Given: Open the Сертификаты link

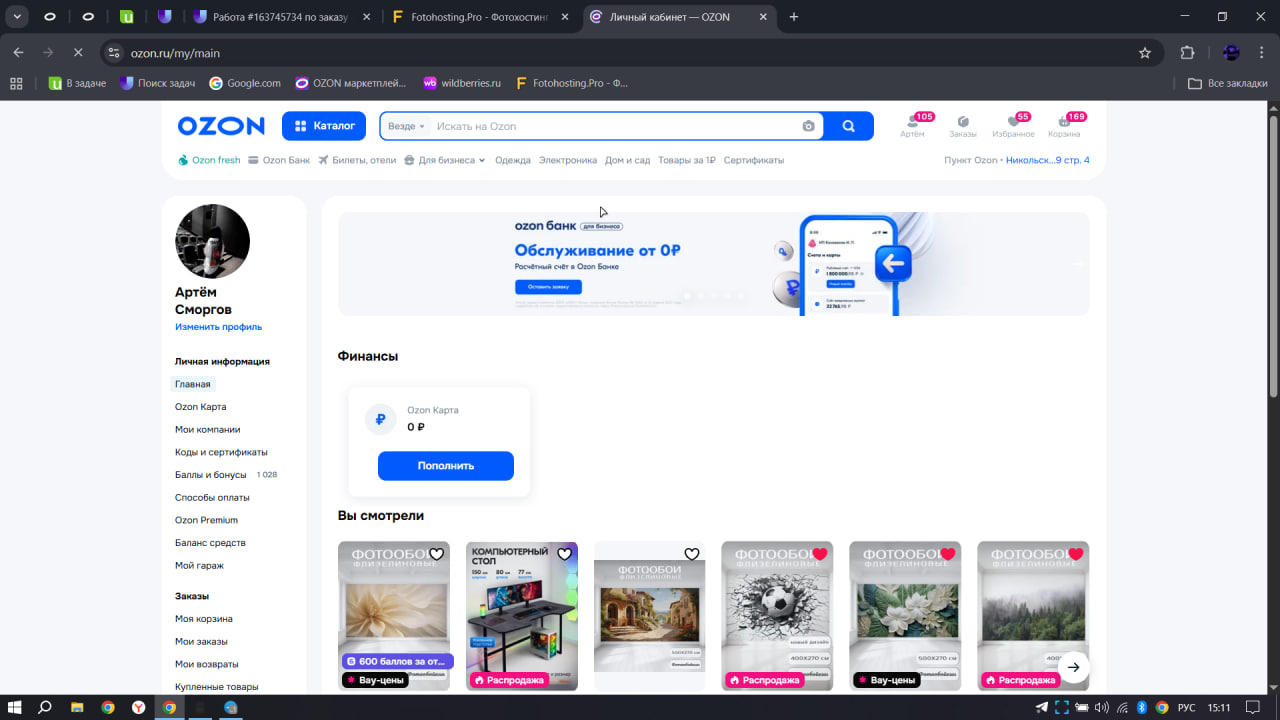Looking at the screenshot, I should tap(754, 160).
